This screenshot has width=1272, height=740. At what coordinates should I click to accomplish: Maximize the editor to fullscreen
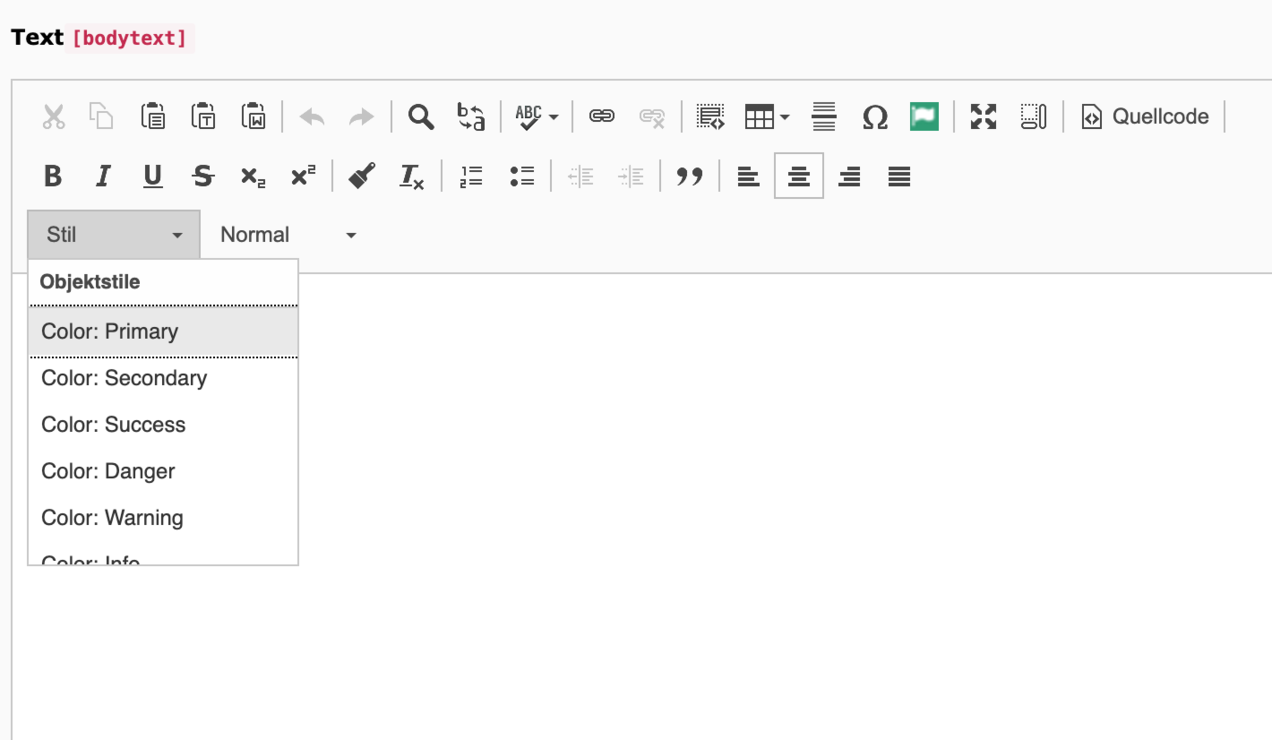(x=984, y=117)
